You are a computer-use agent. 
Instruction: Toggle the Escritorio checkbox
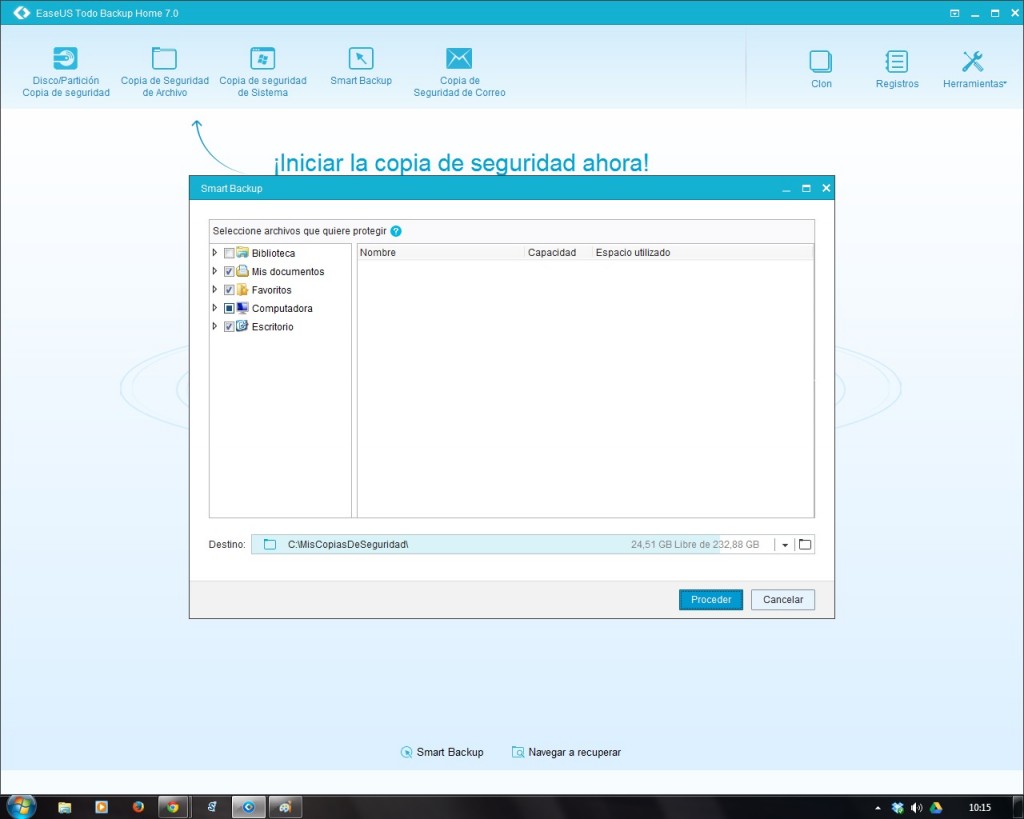pyautogui.click(x=229, y=327)
